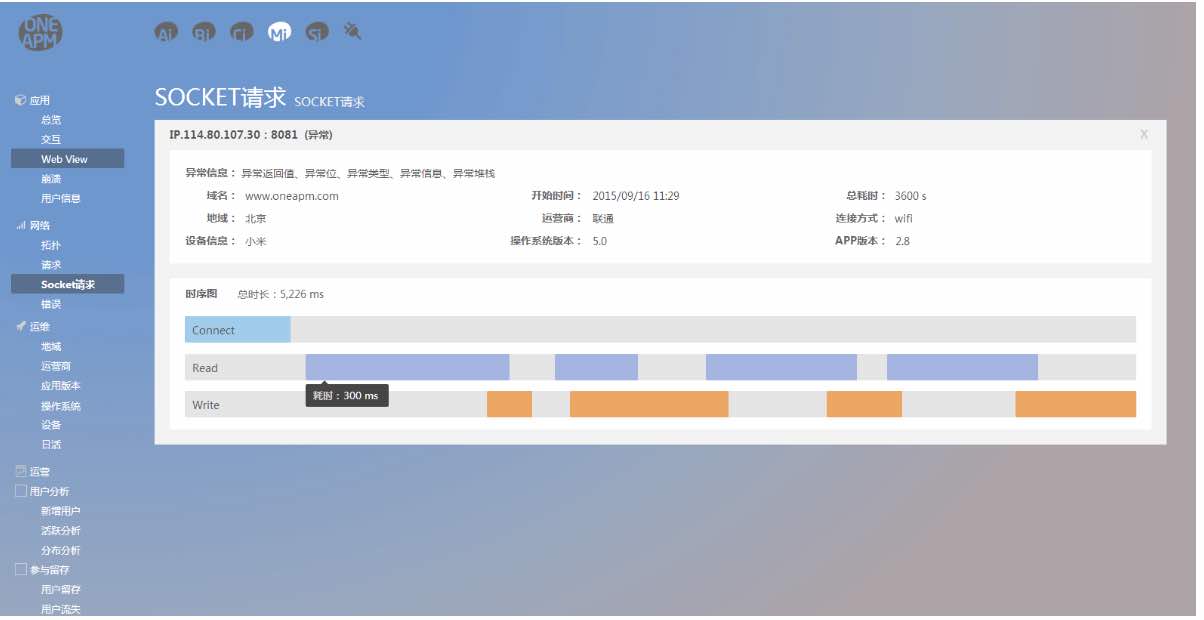
Task: Open 设备 in the sidebar
Action: point(51,425)
